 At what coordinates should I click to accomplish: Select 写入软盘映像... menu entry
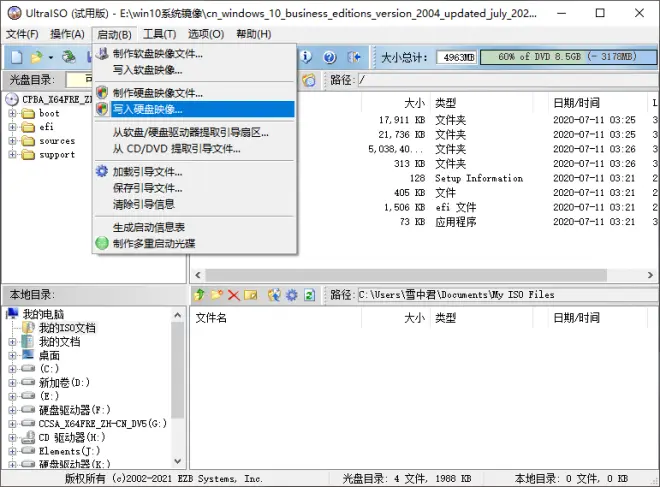[195, 70]
